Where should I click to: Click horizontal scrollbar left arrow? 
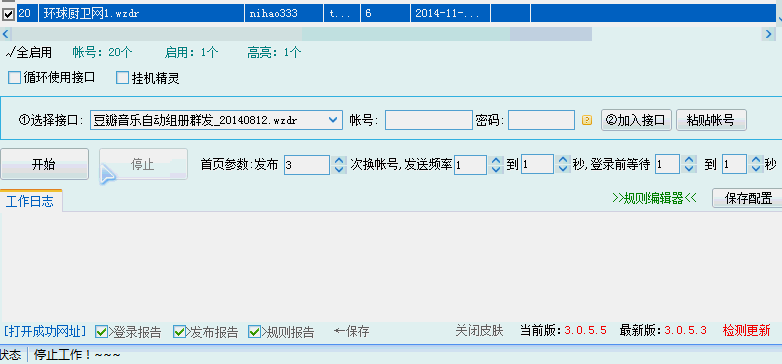[6, 34]
